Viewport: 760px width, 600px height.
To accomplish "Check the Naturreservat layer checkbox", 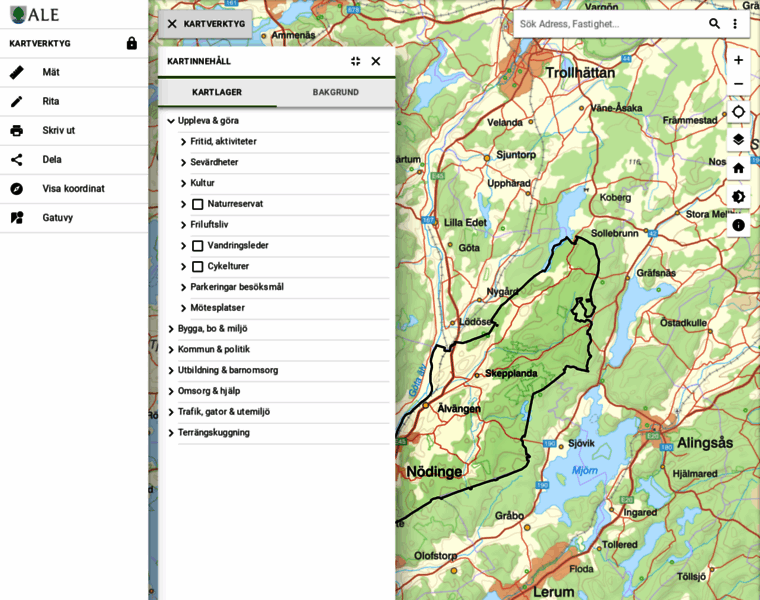I will [x=198, y=204].
